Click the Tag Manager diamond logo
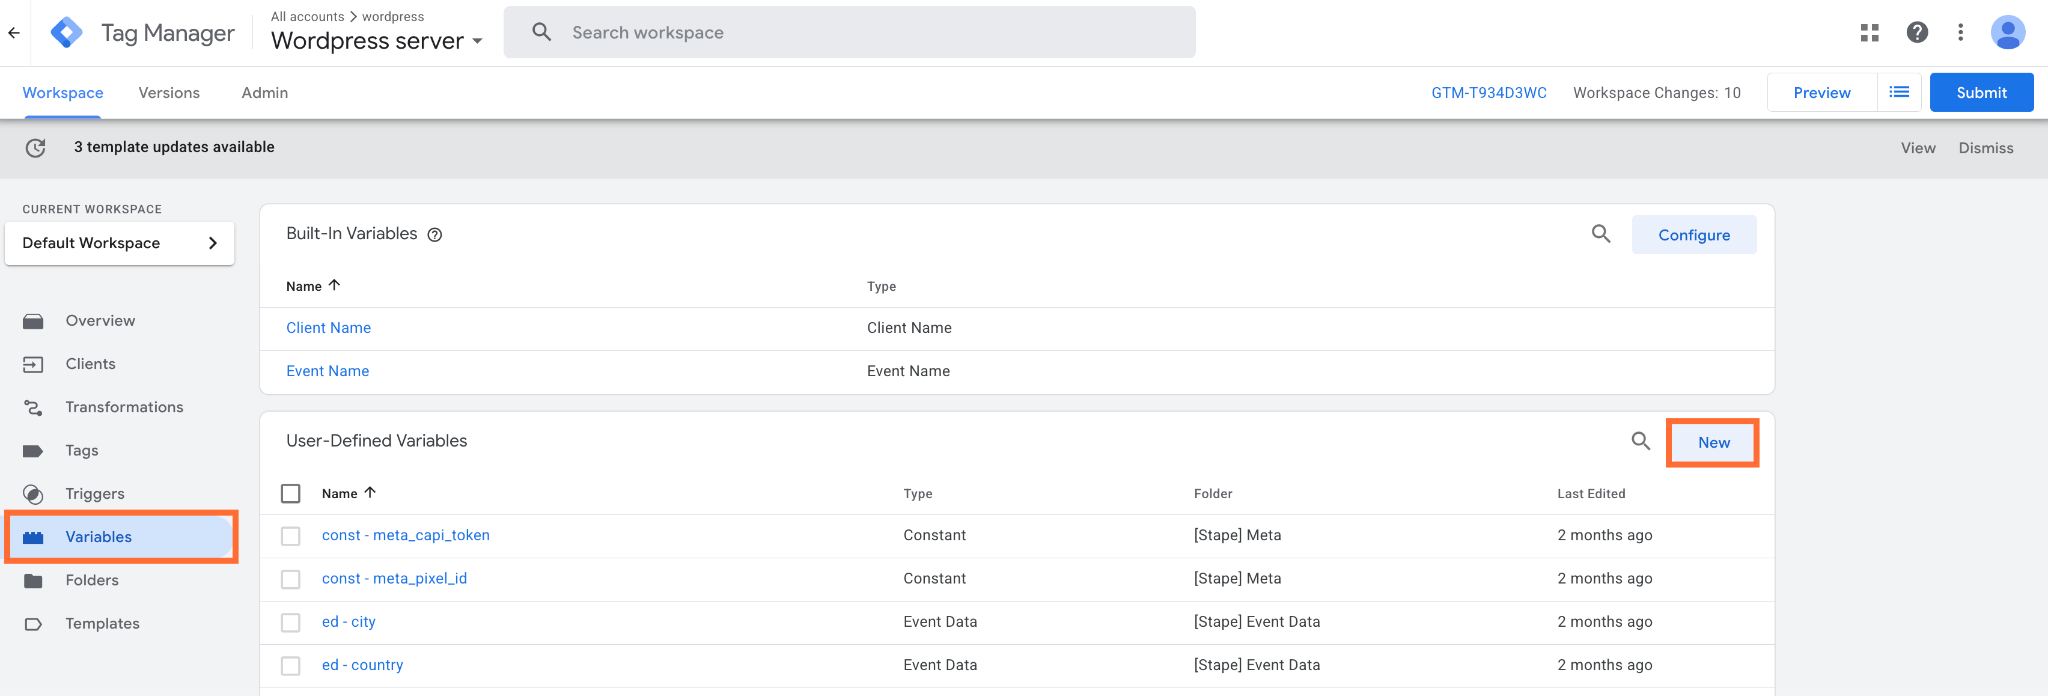Screen dimensions: 2048x696 point(66,33)
